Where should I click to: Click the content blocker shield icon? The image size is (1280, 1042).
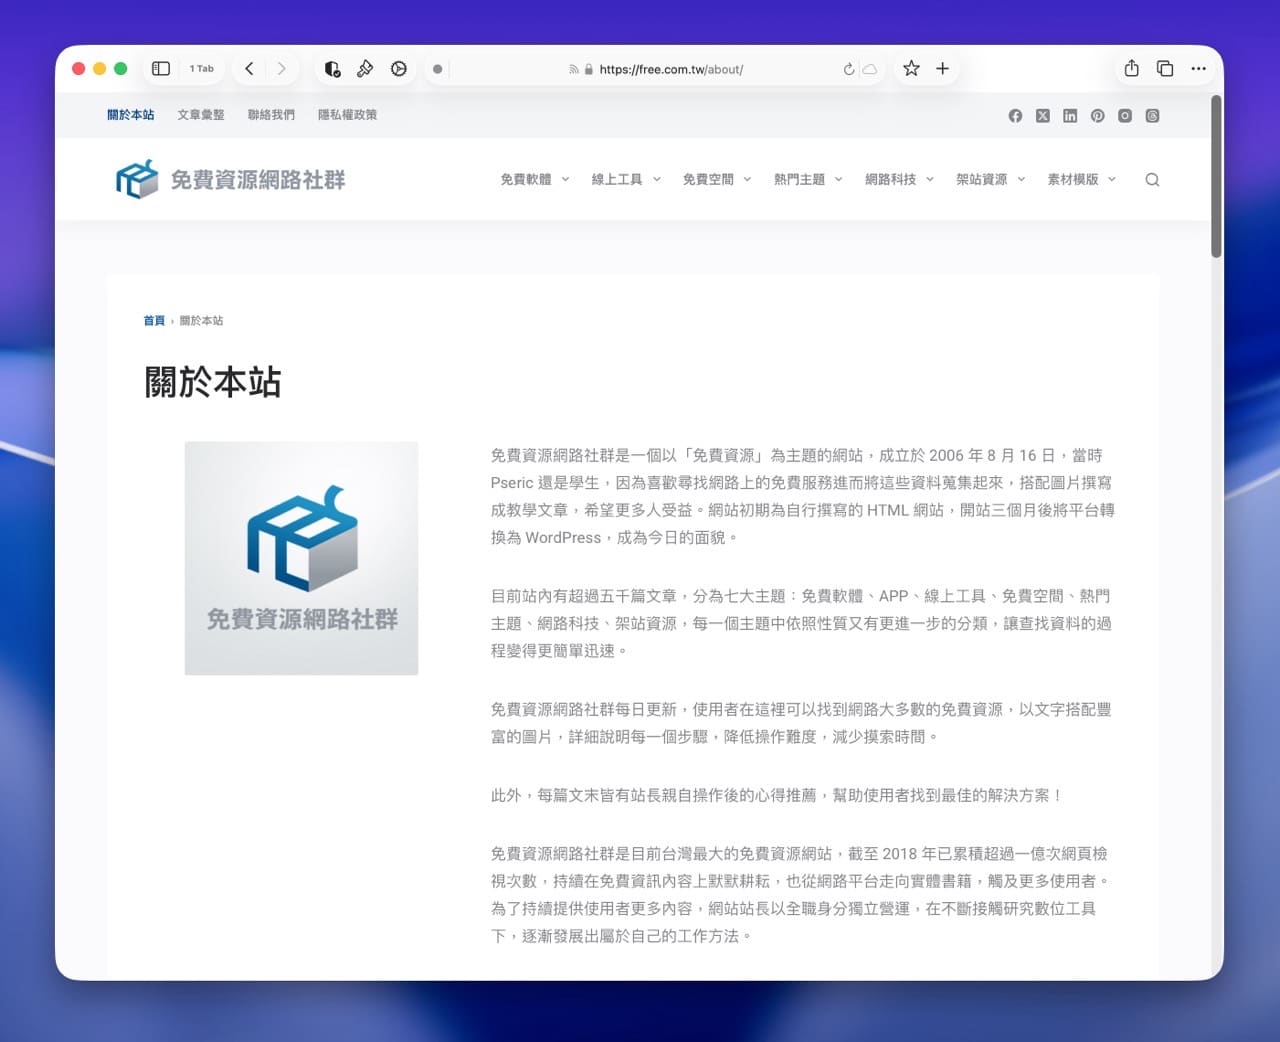[x=332, y=68]
